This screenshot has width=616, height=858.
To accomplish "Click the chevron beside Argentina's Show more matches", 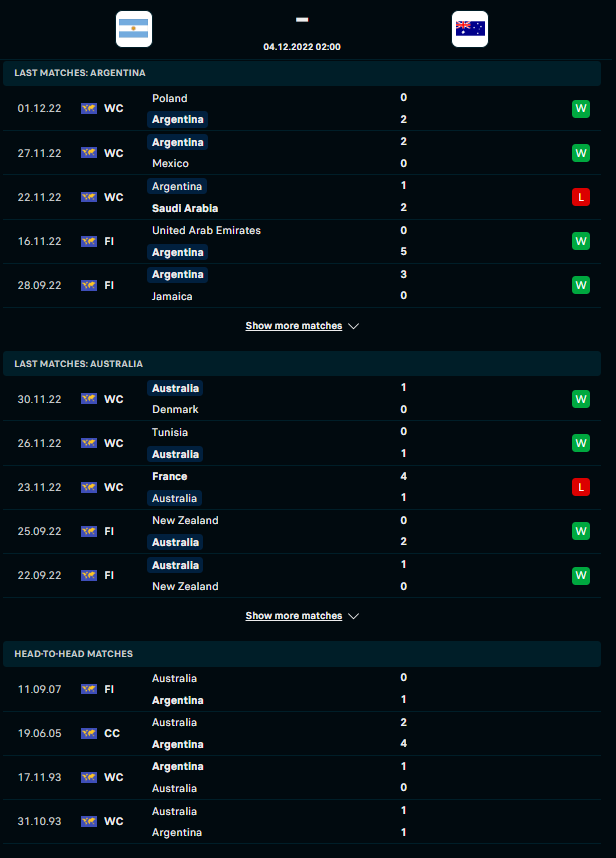I will point(353,326).
